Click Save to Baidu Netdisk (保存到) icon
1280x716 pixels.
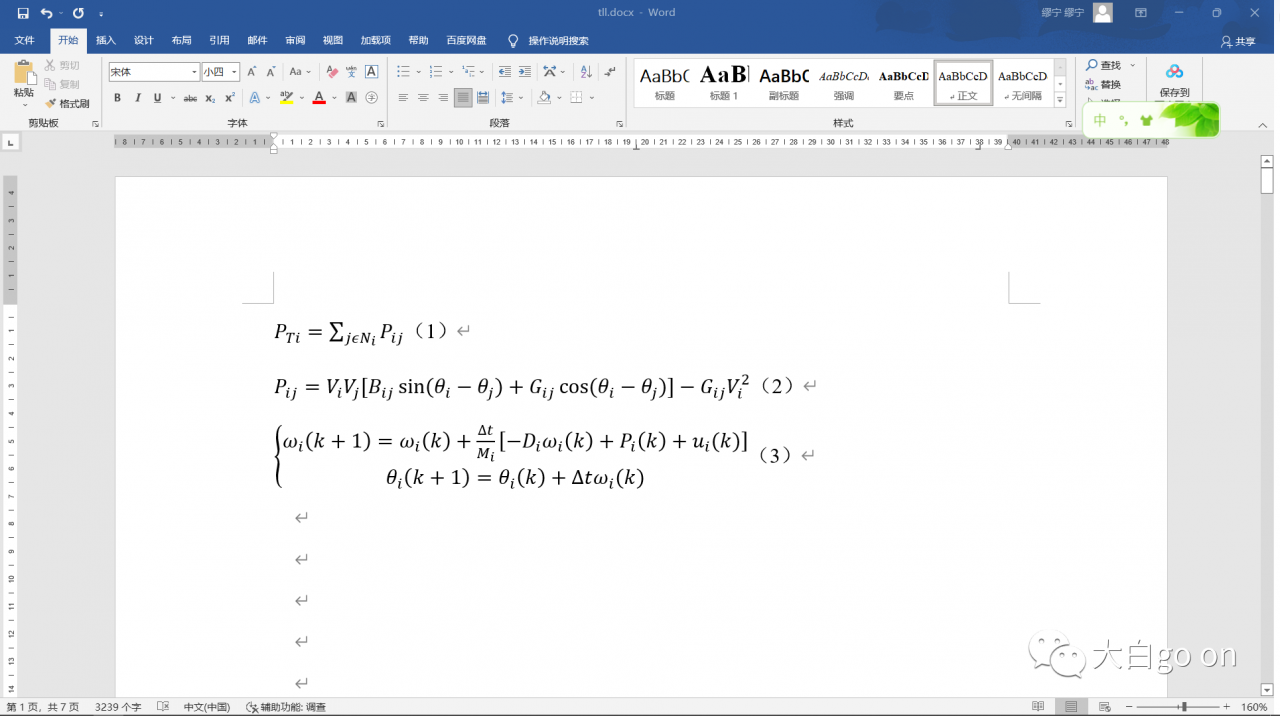click(1174, 80)
